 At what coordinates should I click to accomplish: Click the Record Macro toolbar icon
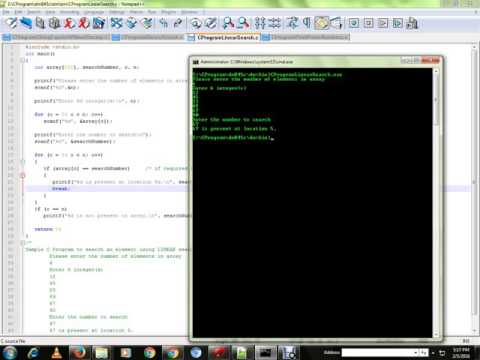pos(354,23)
